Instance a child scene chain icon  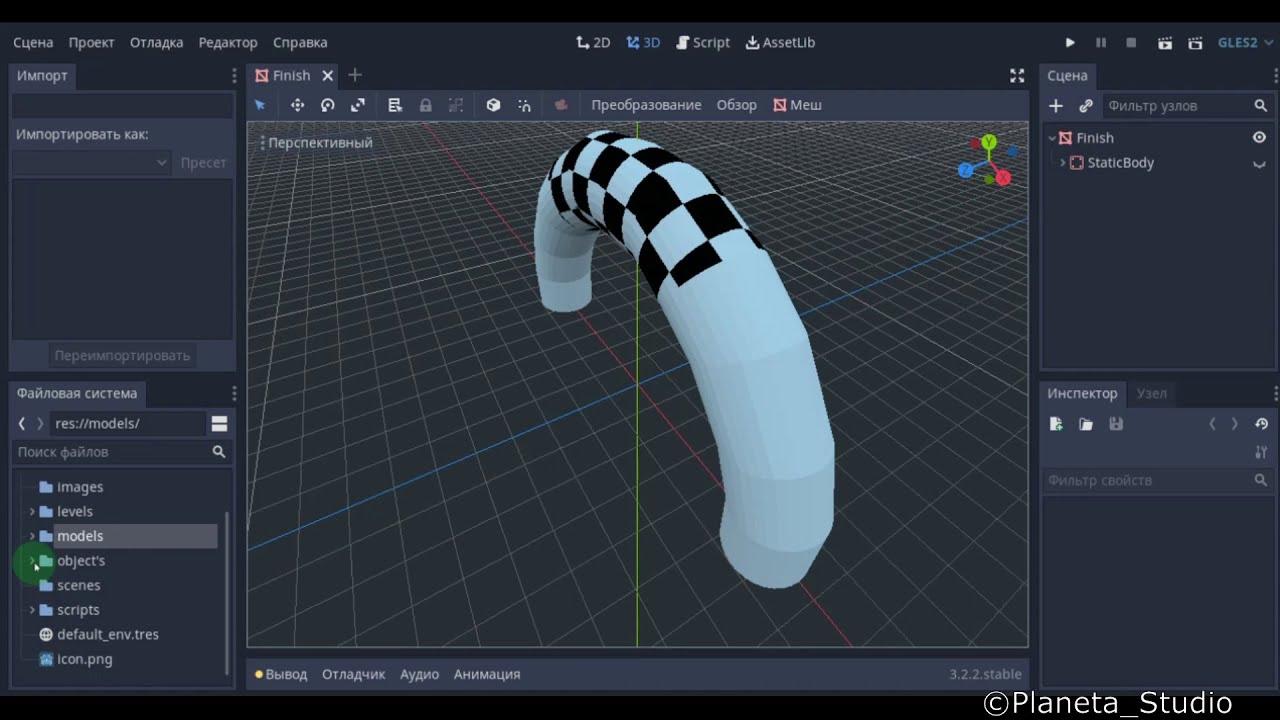coord(1086,106)
